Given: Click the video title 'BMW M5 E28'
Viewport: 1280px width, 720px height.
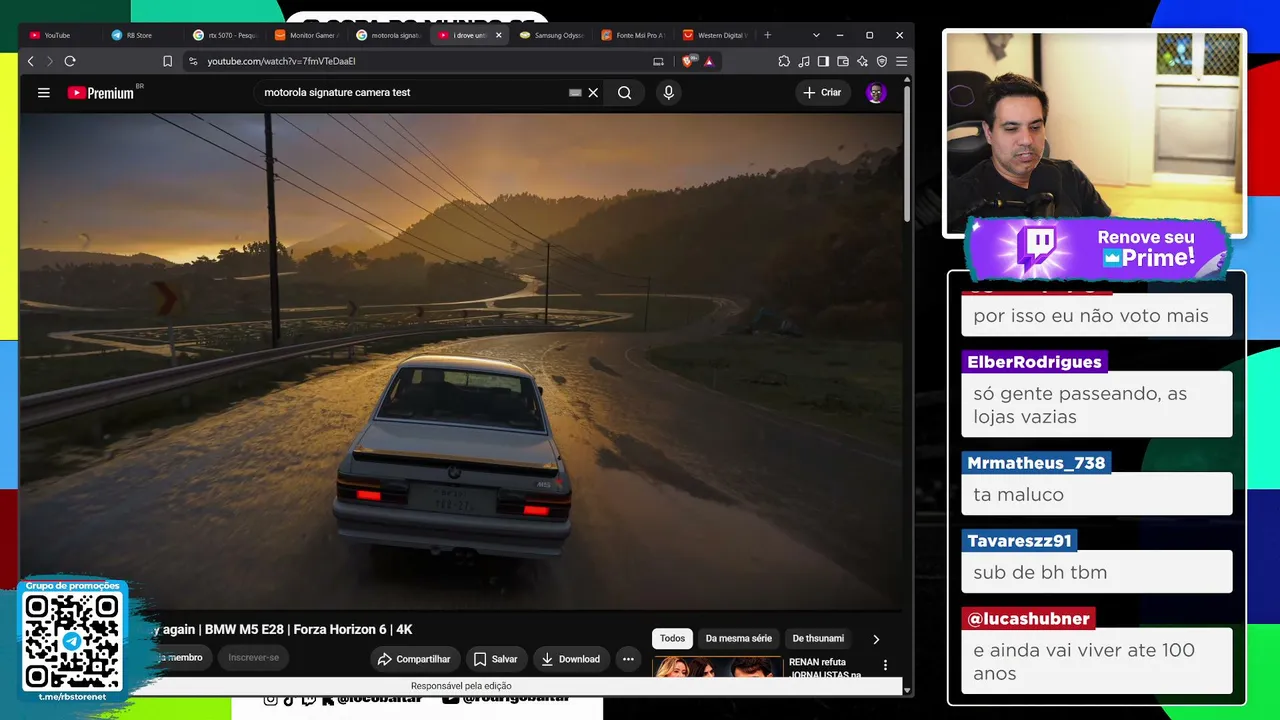Looking at the screenshot, I should click(244, 630).
